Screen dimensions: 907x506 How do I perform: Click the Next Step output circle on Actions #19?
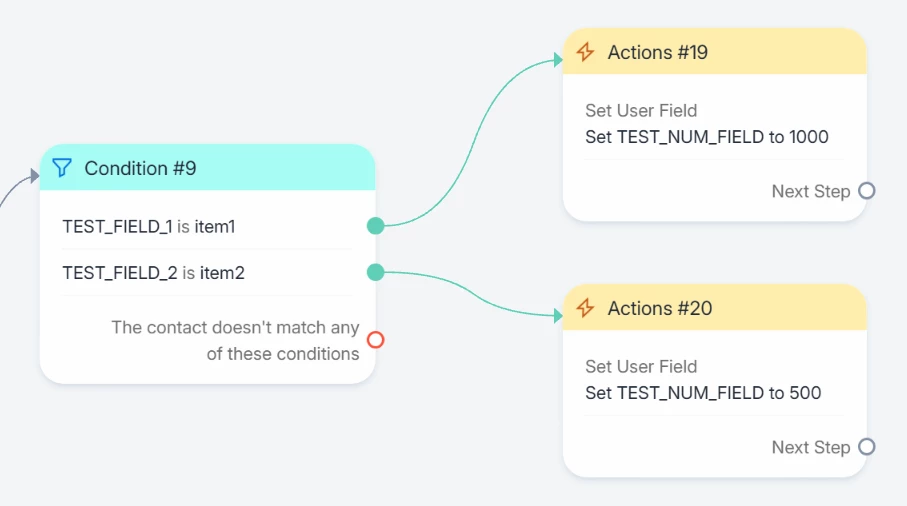[867, 191]
